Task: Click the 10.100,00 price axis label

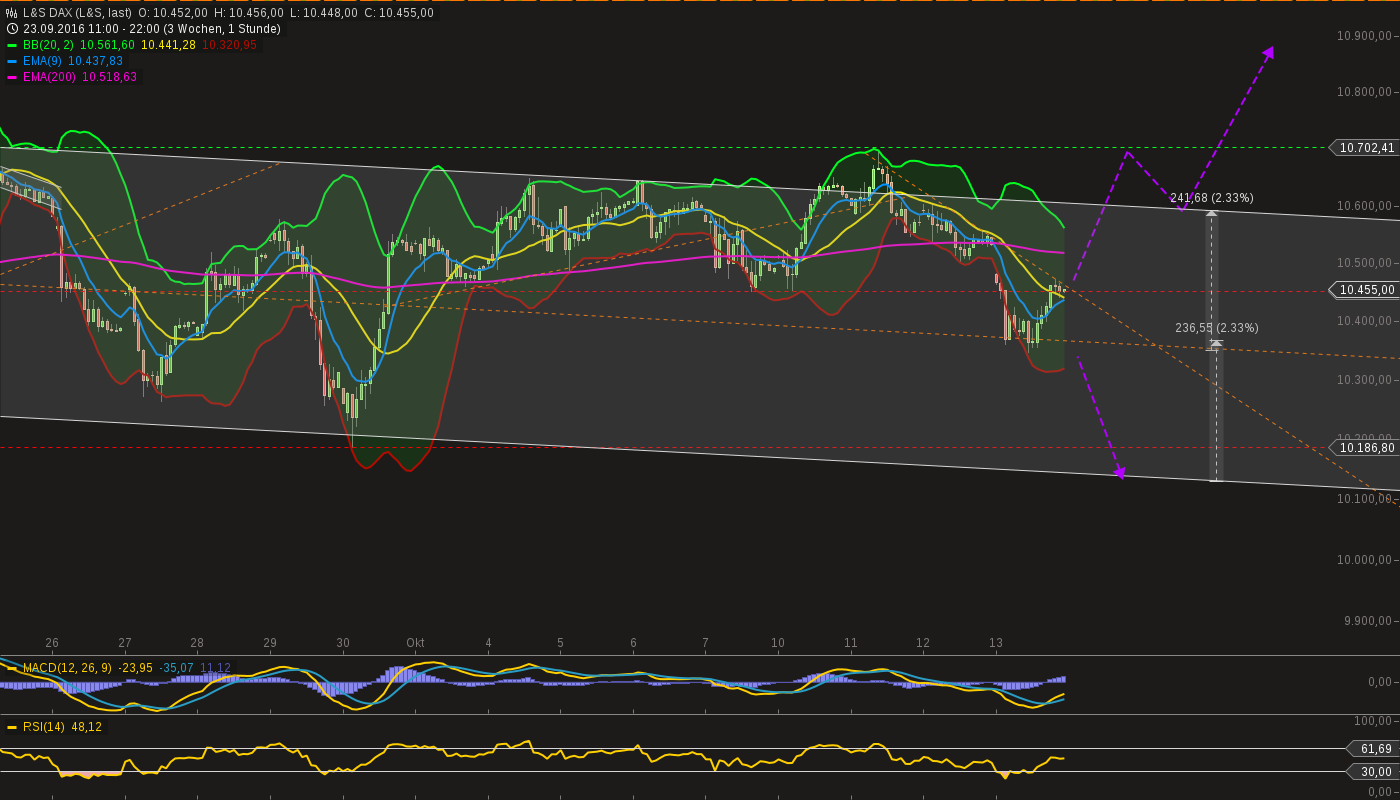Action: (1364, 499)
